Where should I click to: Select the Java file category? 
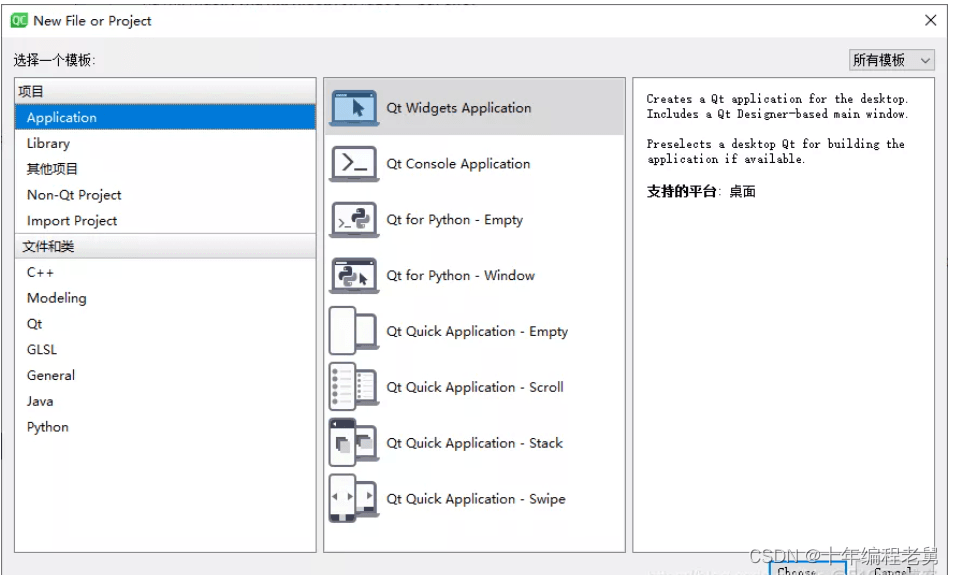point(165,401)
